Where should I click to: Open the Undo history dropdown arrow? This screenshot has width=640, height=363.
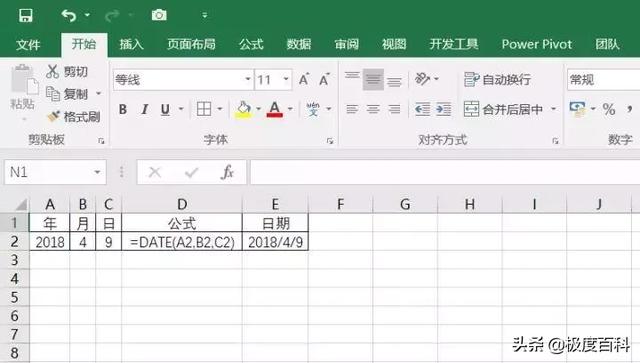87,16
